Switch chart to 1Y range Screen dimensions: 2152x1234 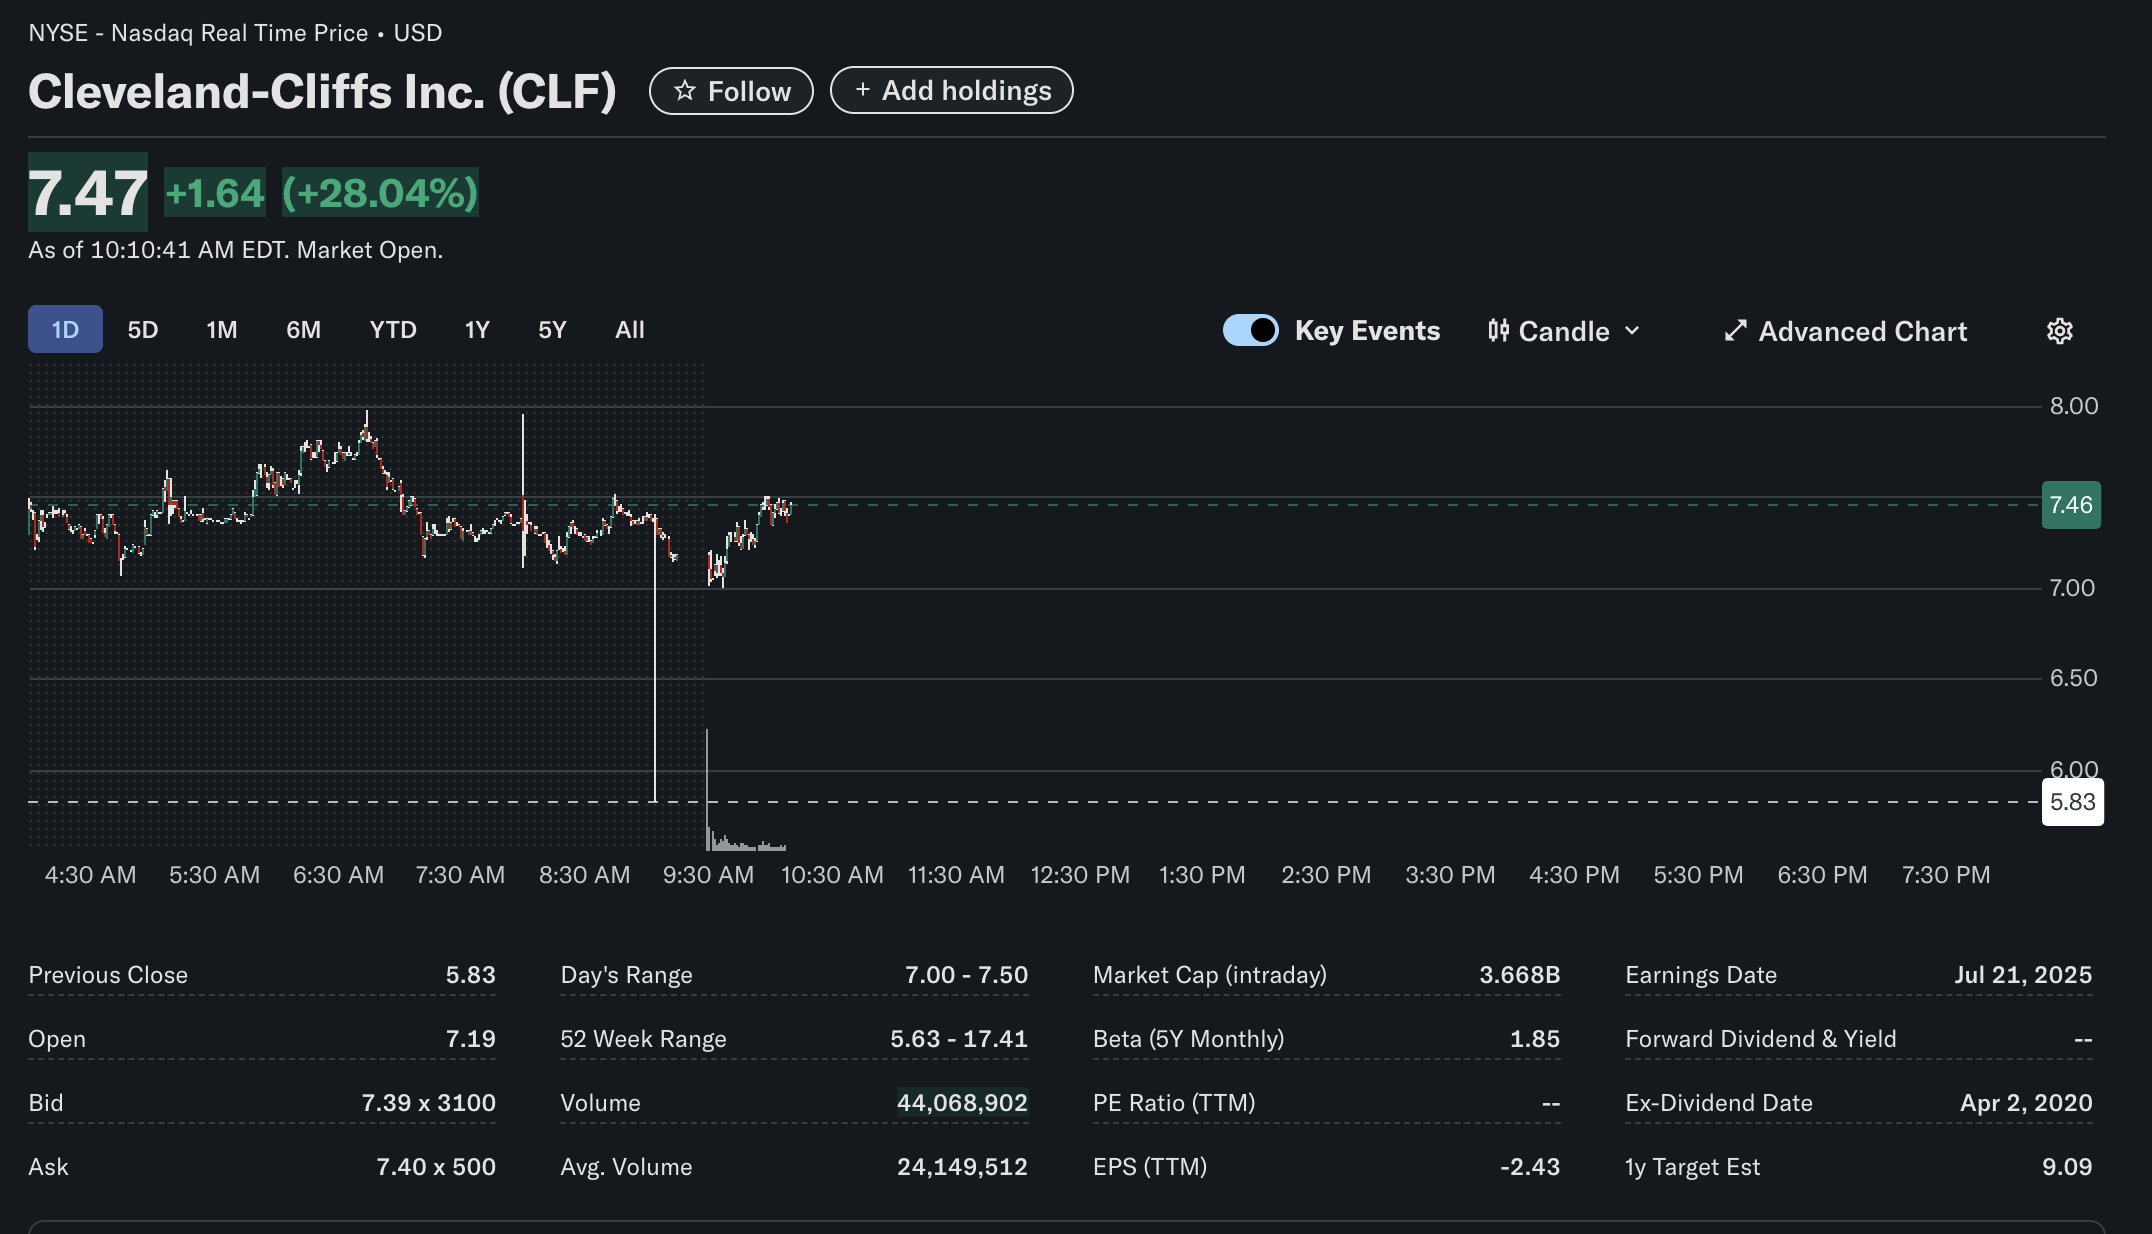point(477,329)
